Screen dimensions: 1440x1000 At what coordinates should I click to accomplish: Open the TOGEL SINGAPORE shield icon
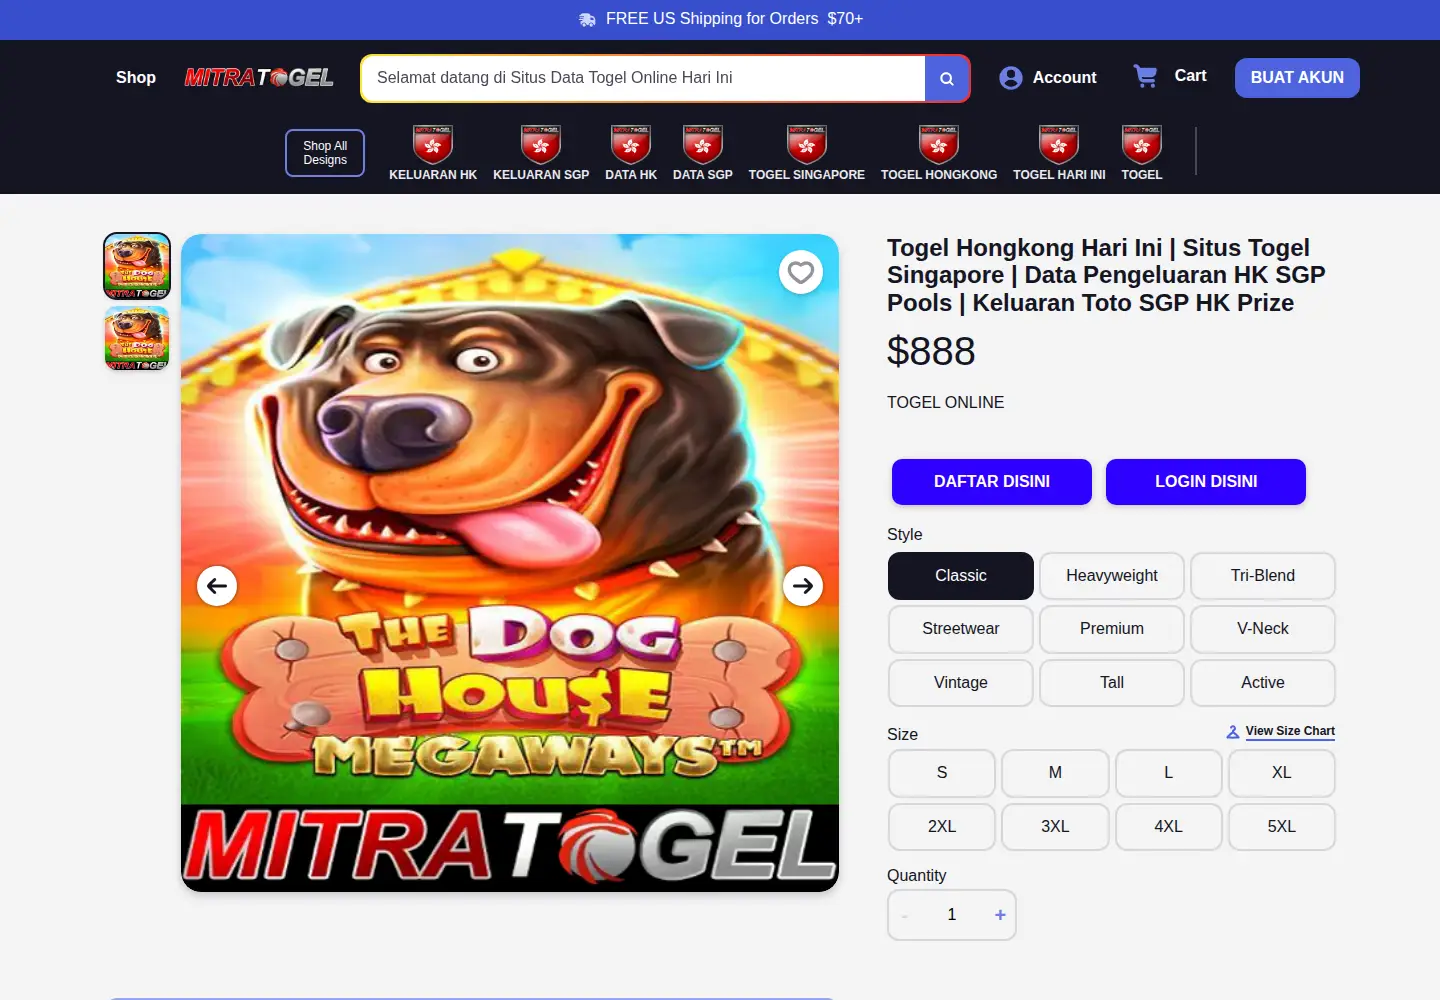(x=807, y=144)
